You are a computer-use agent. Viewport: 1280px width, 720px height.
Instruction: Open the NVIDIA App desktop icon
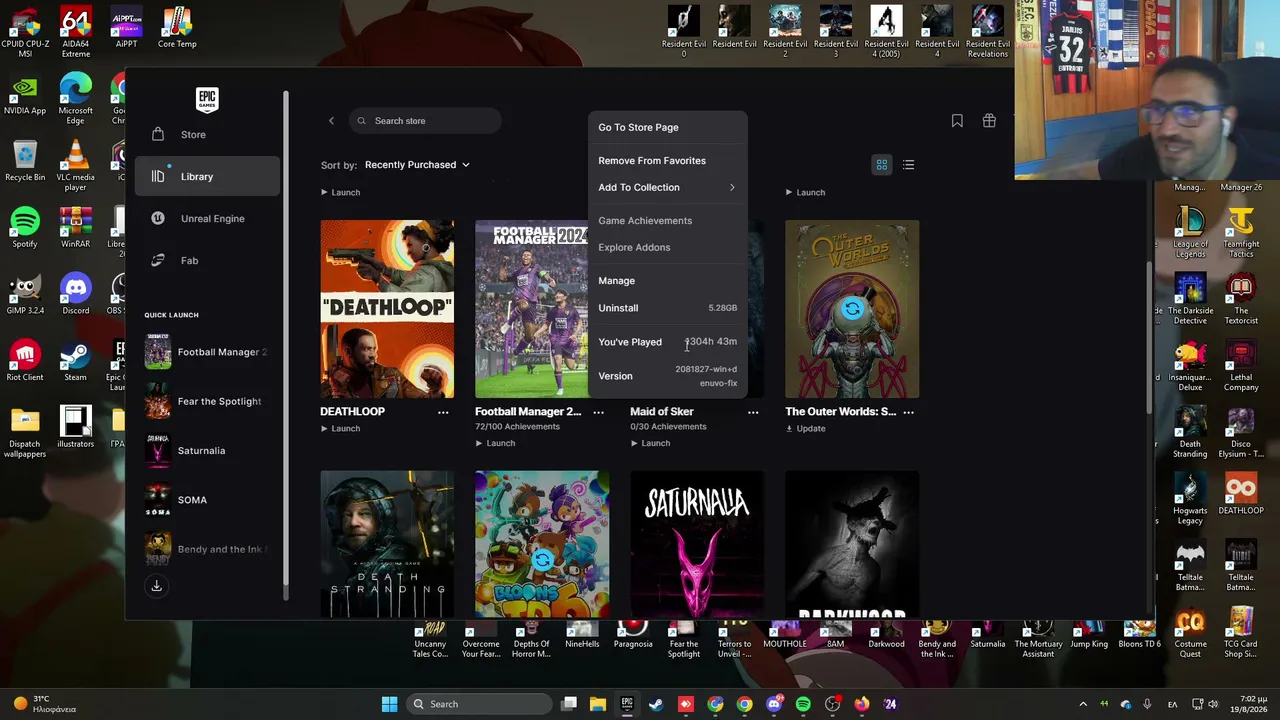25,94
